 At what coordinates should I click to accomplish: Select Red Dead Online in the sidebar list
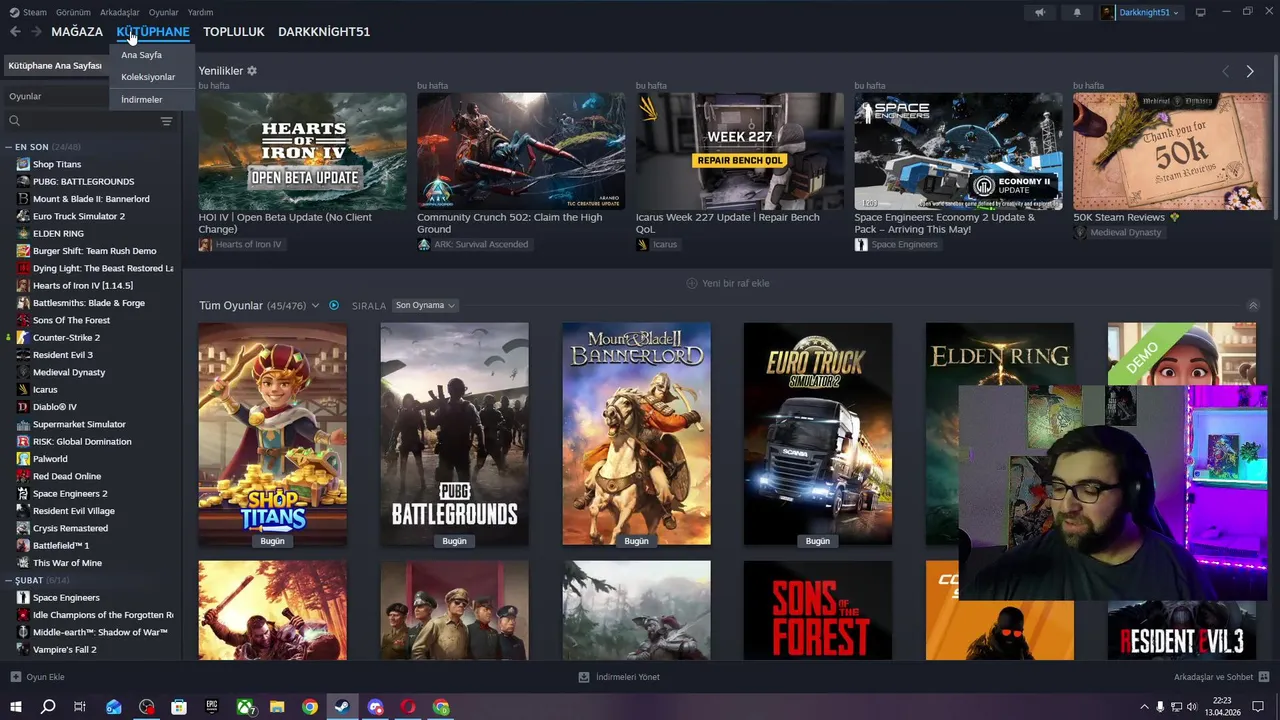click(67, 476)
